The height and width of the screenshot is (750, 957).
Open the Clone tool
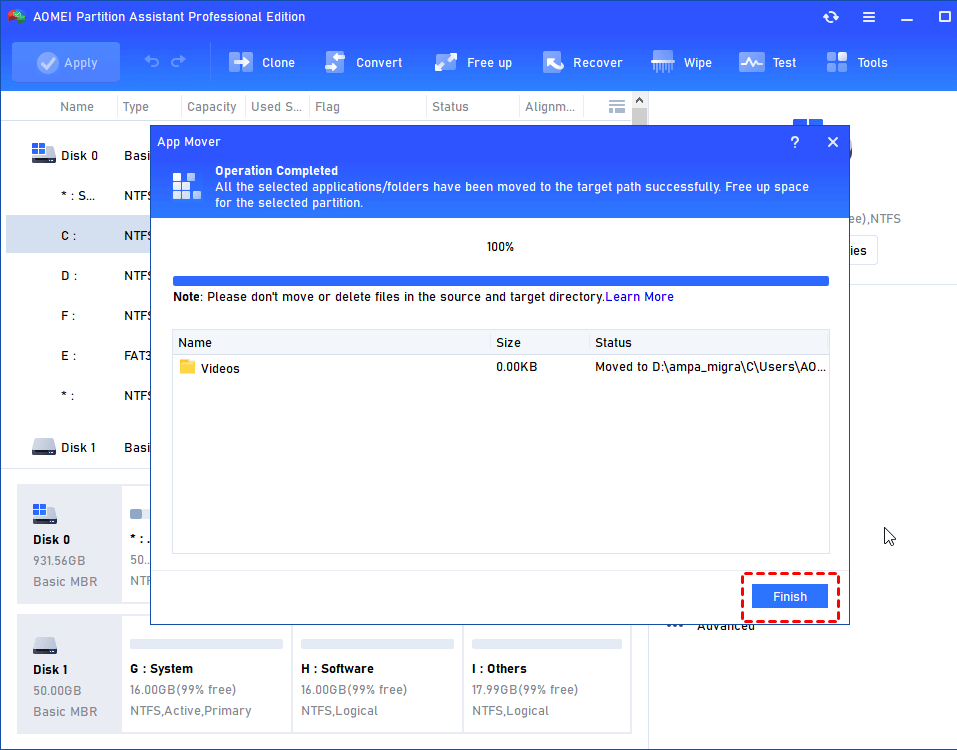262,62
